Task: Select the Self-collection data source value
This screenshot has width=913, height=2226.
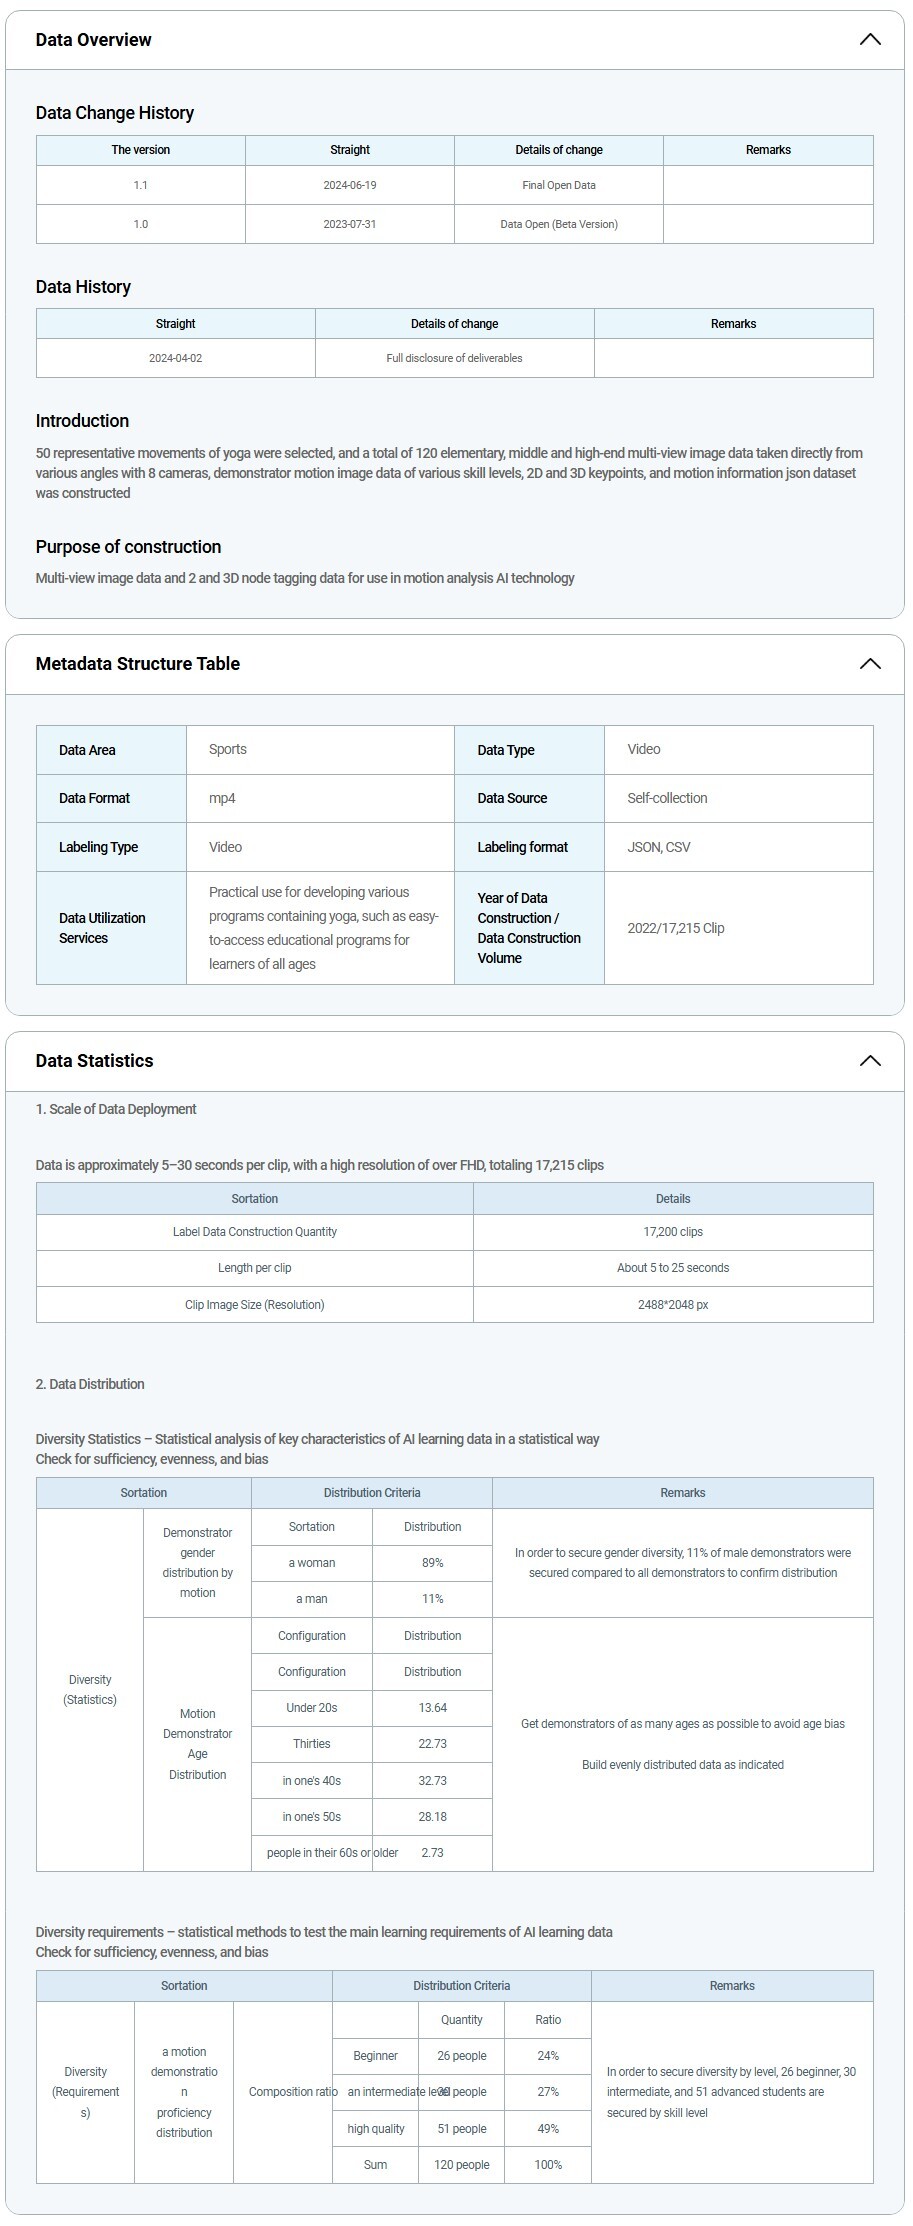Action: (x=667, y=798)
